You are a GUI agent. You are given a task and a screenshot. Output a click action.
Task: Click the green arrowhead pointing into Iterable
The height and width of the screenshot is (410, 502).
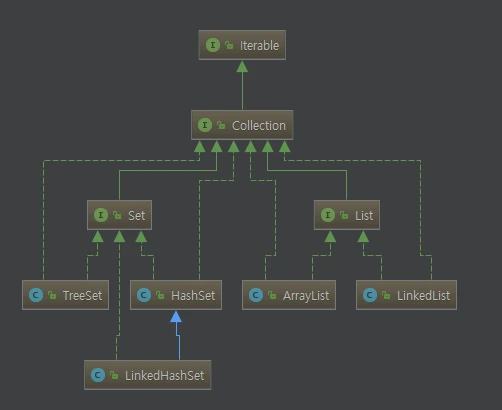point(242,67)
